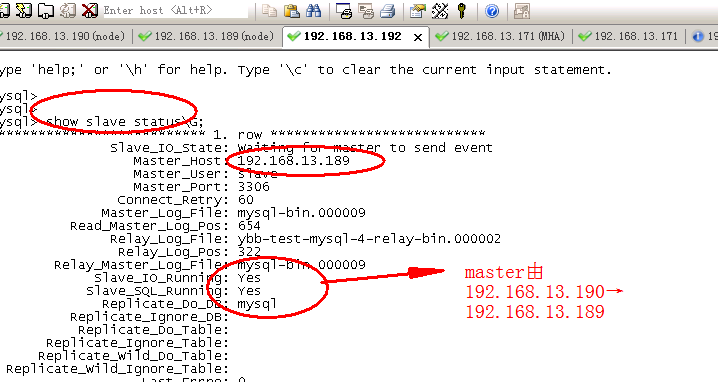718x382 pixels.
Task: Click the Slave_SQL_Running Yes value
Action: [x=249, y=291]
